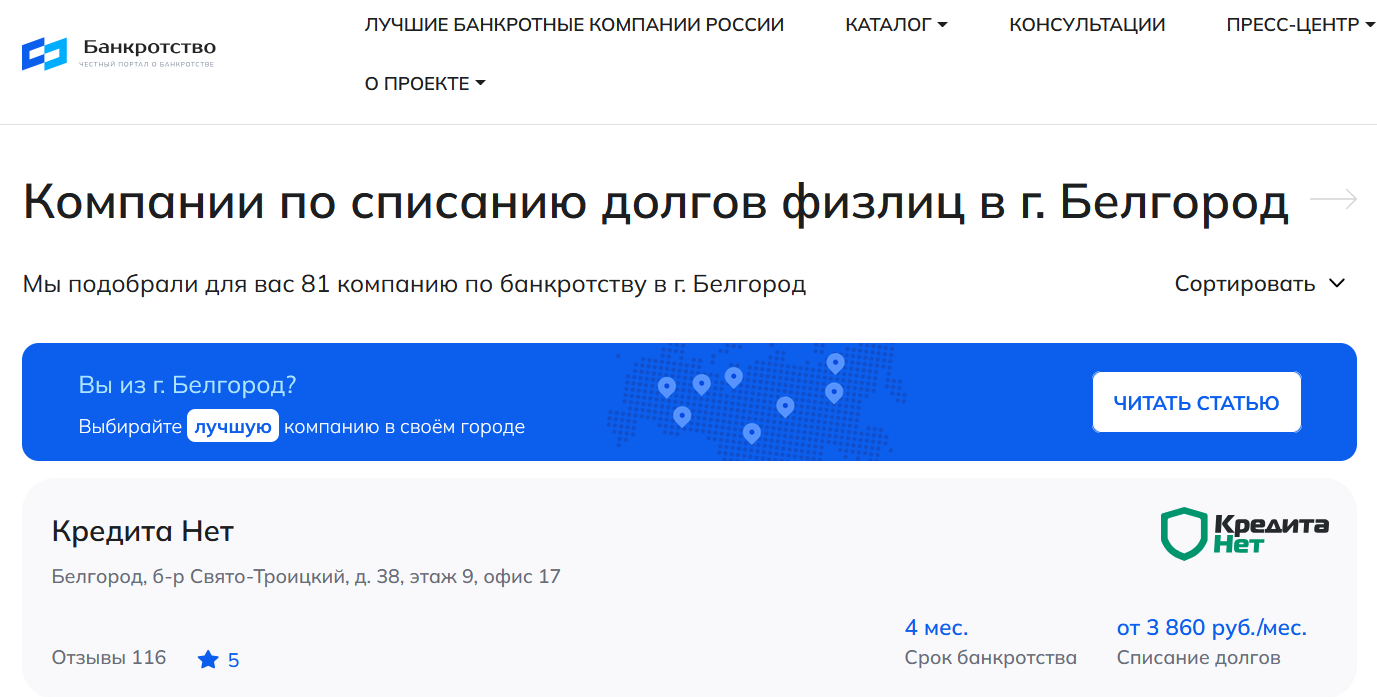The image size is (1377, 697).
Task: Expand the ПРЕСС-ЦЕНТР dropdown menu
Action: (1300, 25)
